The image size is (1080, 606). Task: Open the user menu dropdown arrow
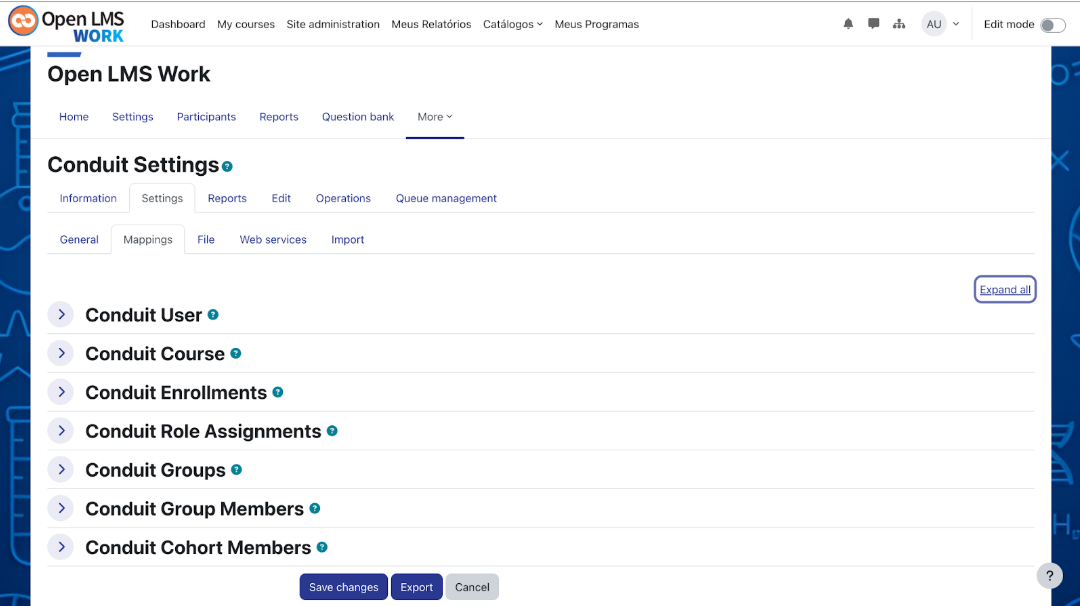[x=956, y=24]
